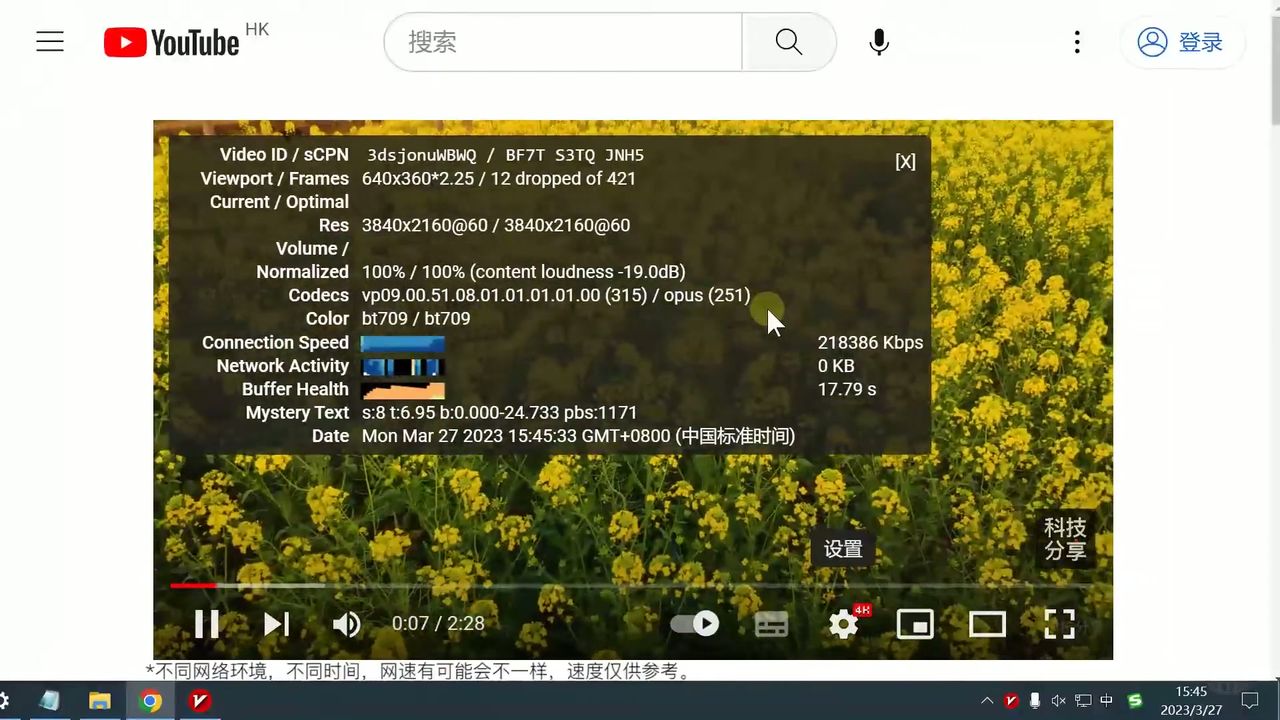
Task: Mute the video with the speaker icon
Action: click(x=347, y=623)
